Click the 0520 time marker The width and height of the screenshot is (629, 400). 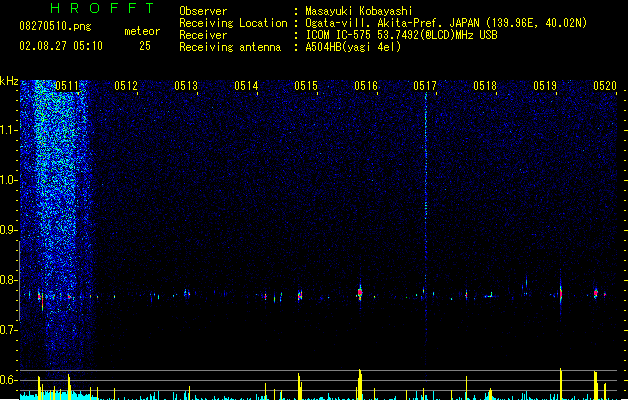tap(605, 86)
